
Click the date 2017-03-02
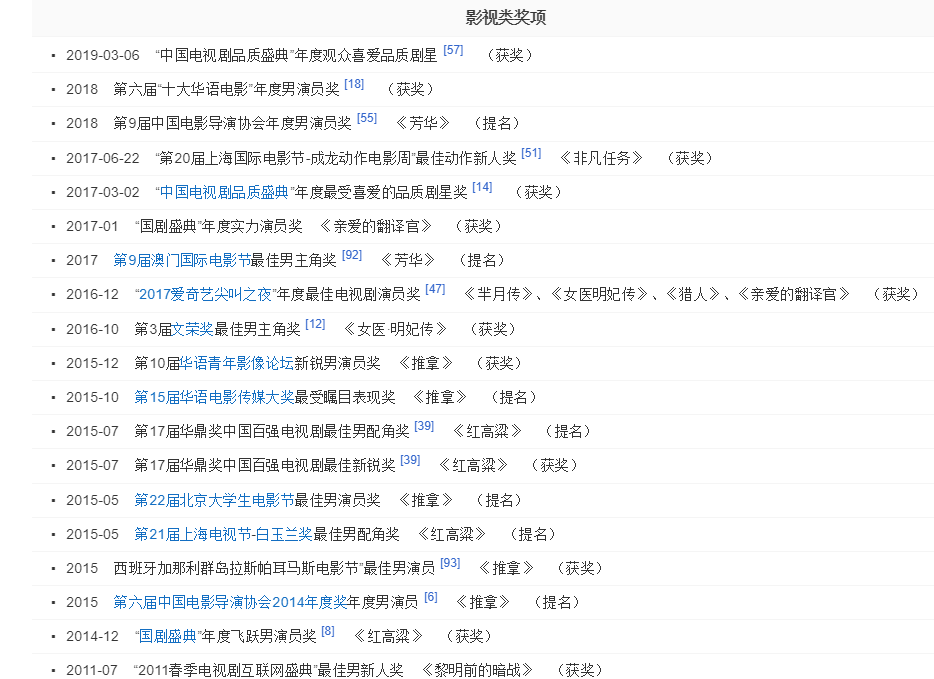point(102,192)
